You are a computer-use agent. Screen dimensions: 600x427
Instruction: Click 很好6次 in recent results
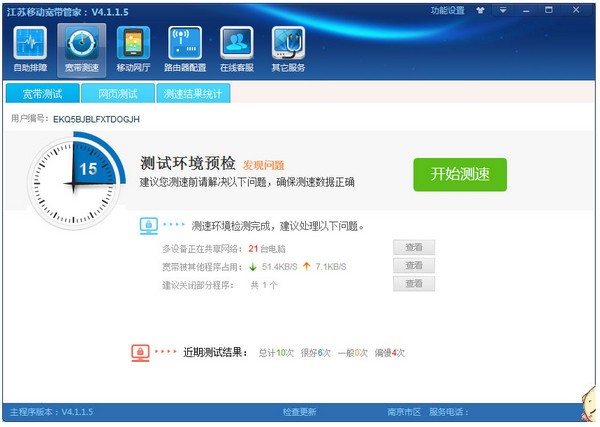click(x=315, y=353)
